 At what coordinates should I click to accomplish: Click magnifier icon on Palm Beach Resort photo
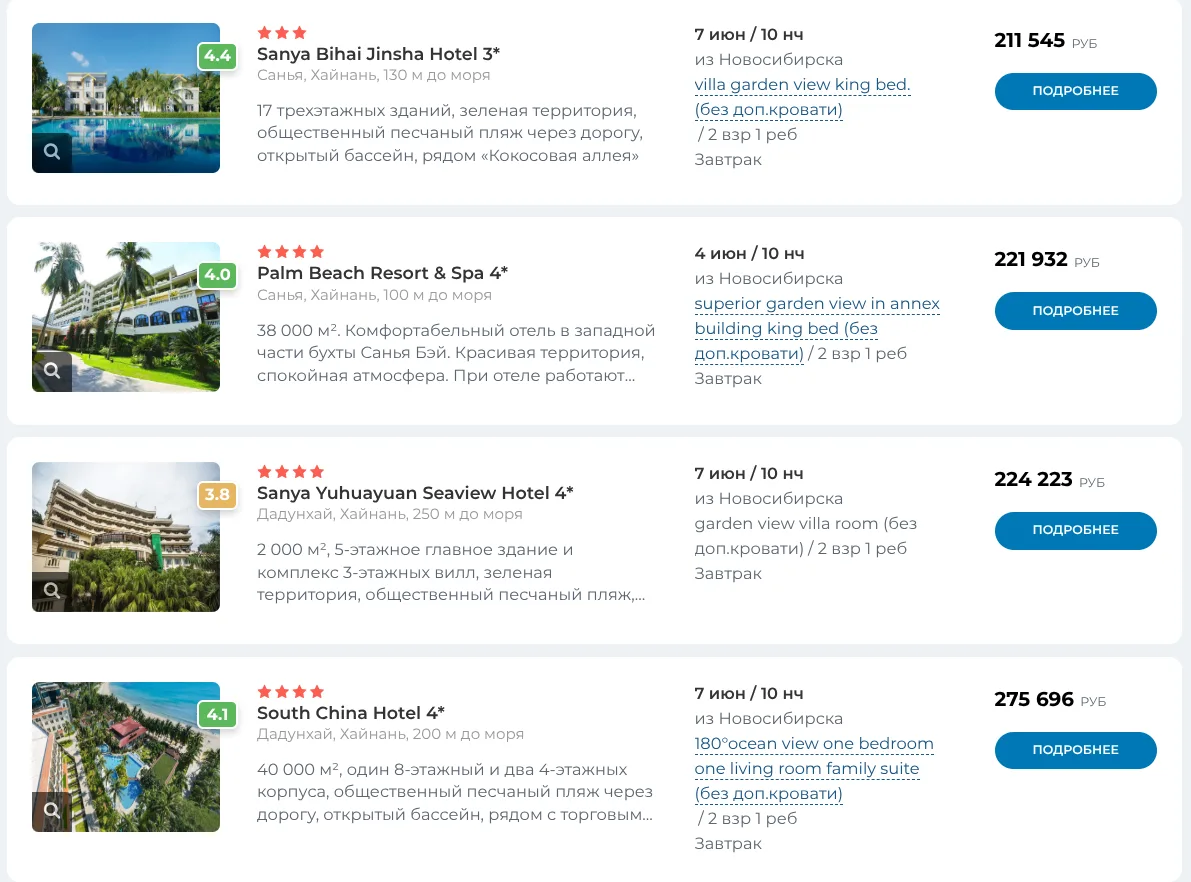click(x=52, y=371)
